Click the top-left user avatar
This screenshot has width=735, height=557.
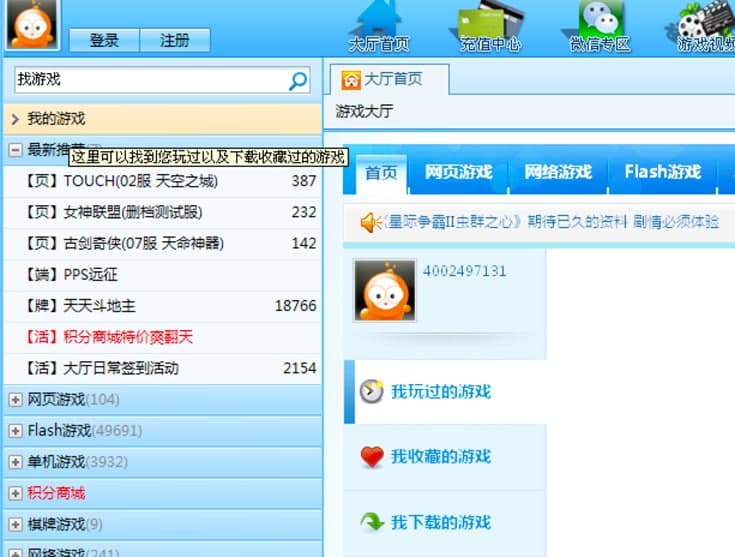point(32,23)
